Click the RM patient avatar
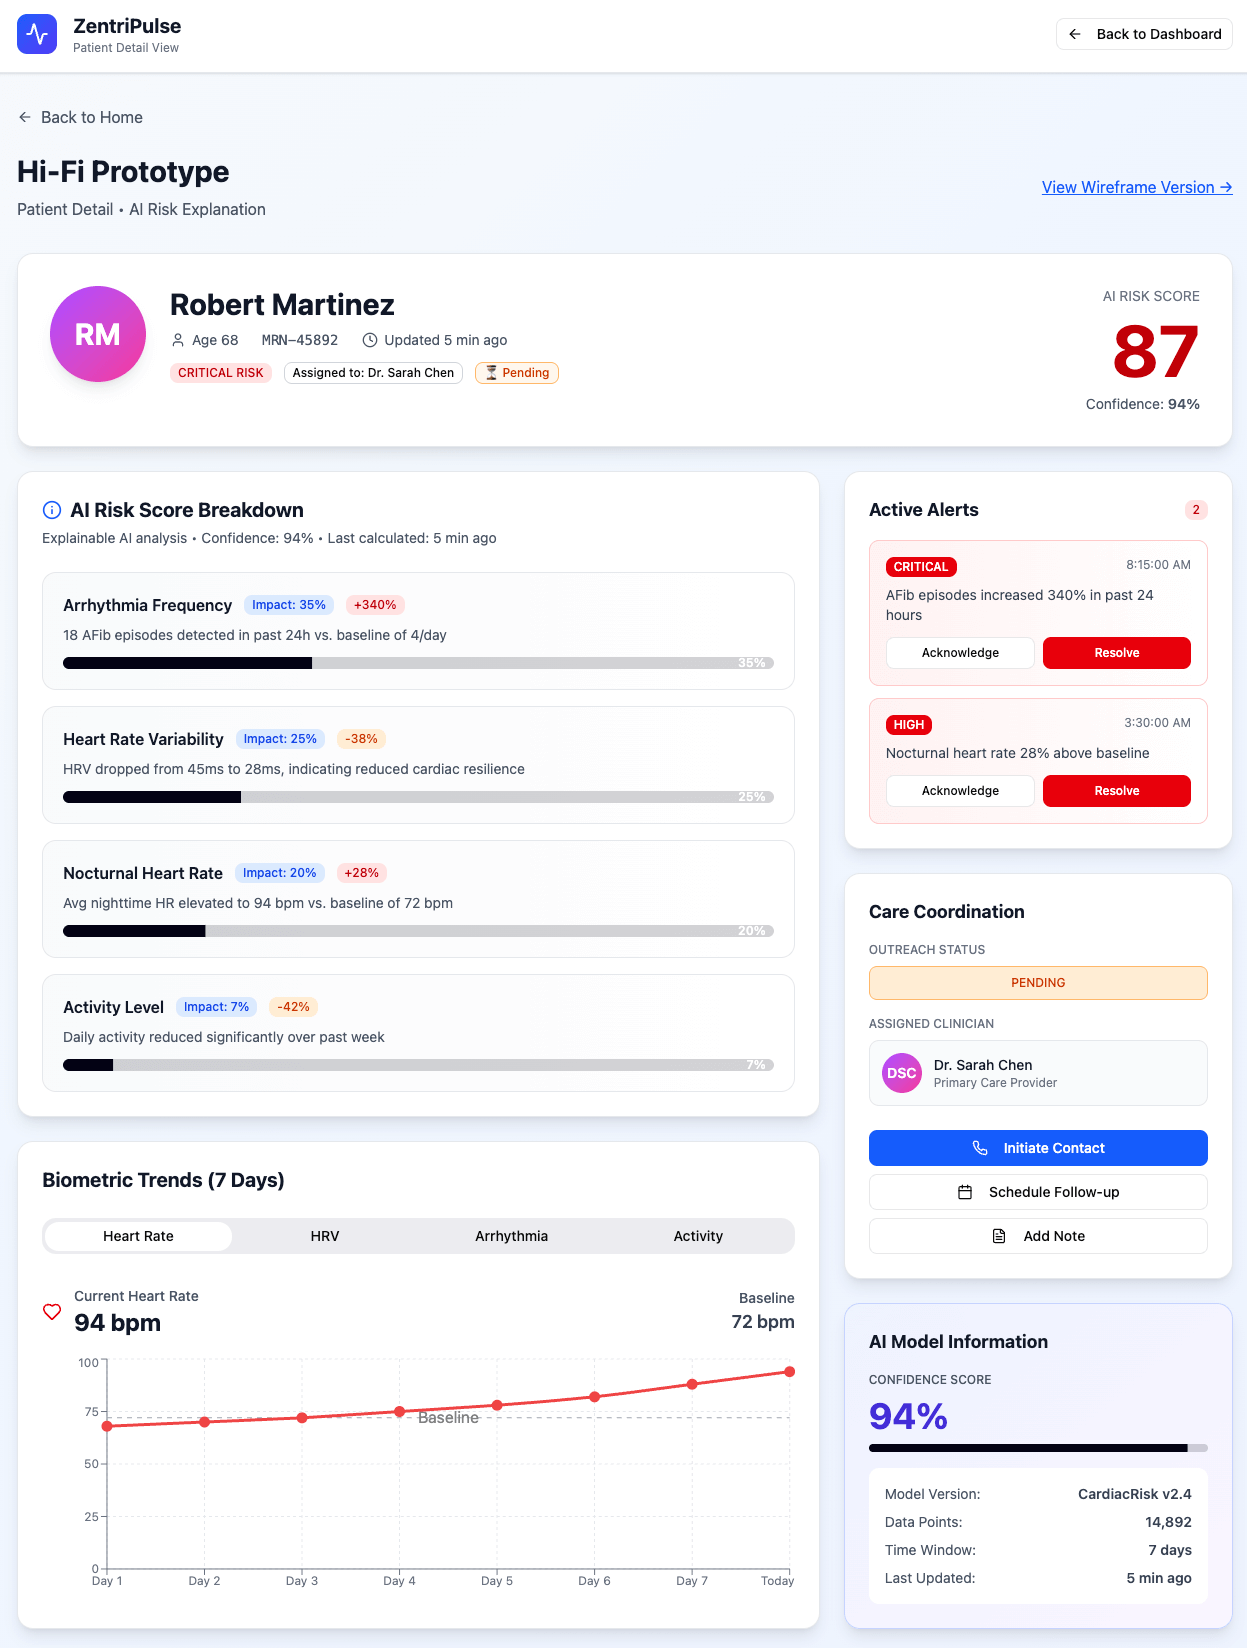 tap(98, 334)
